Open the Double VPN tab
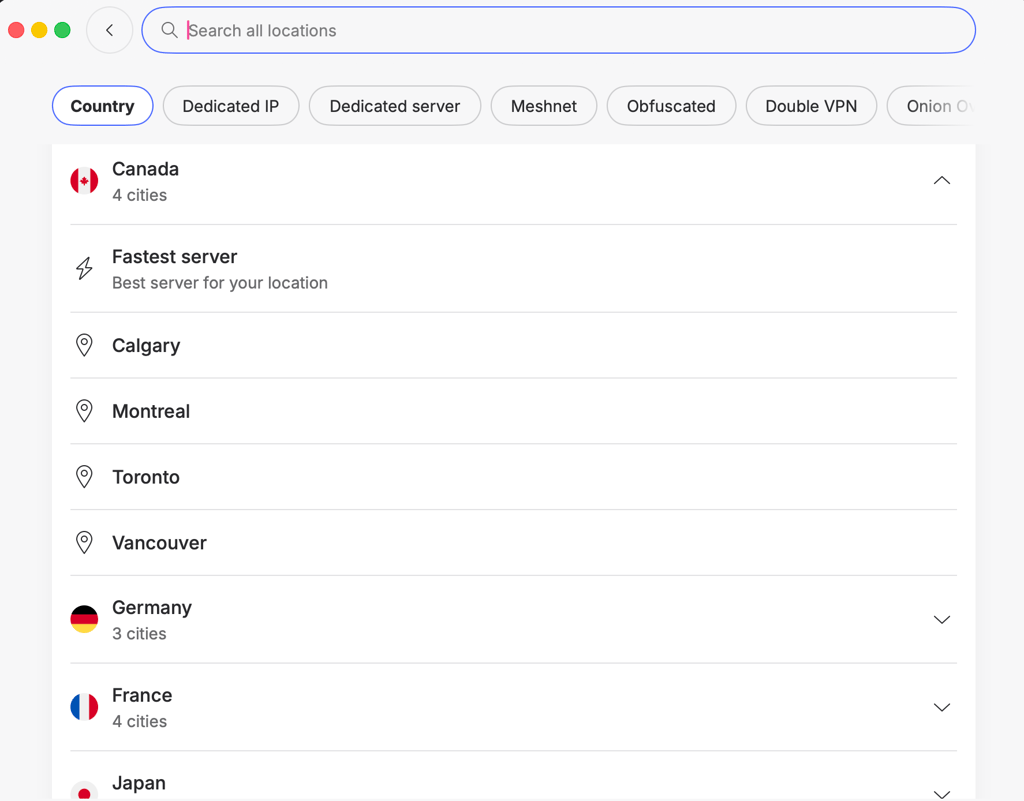Viewport: 1024px width, 801px height. (811, 106)
